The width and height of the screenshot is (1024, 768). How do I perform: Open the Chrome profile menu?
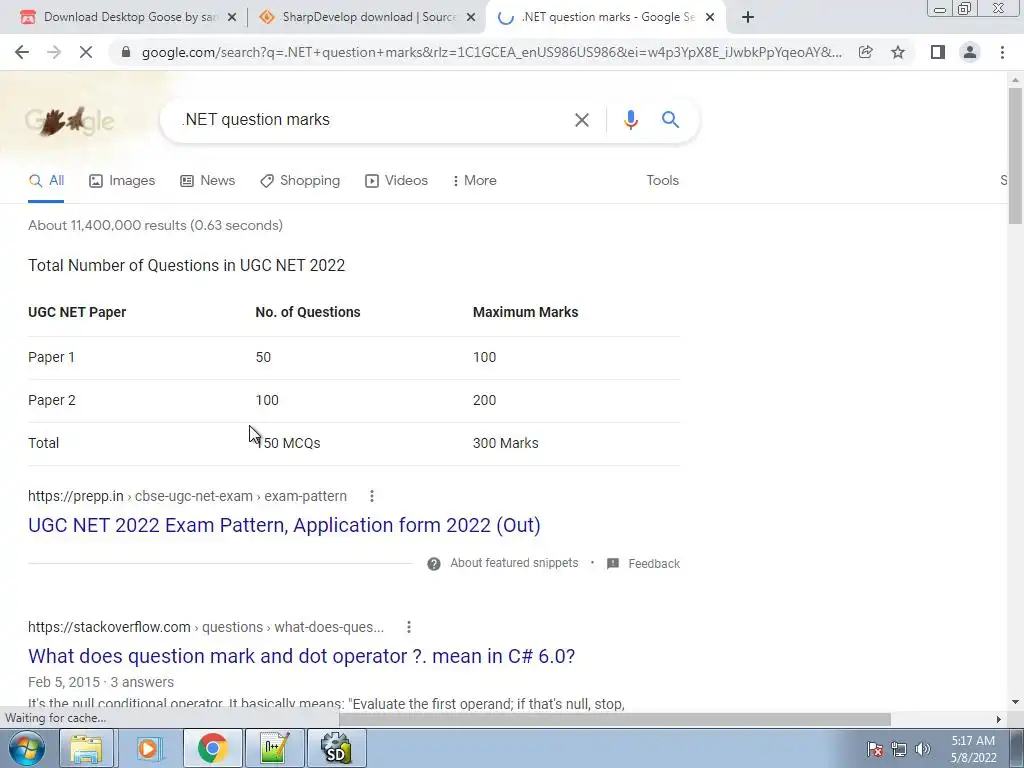tap(970, 52)
